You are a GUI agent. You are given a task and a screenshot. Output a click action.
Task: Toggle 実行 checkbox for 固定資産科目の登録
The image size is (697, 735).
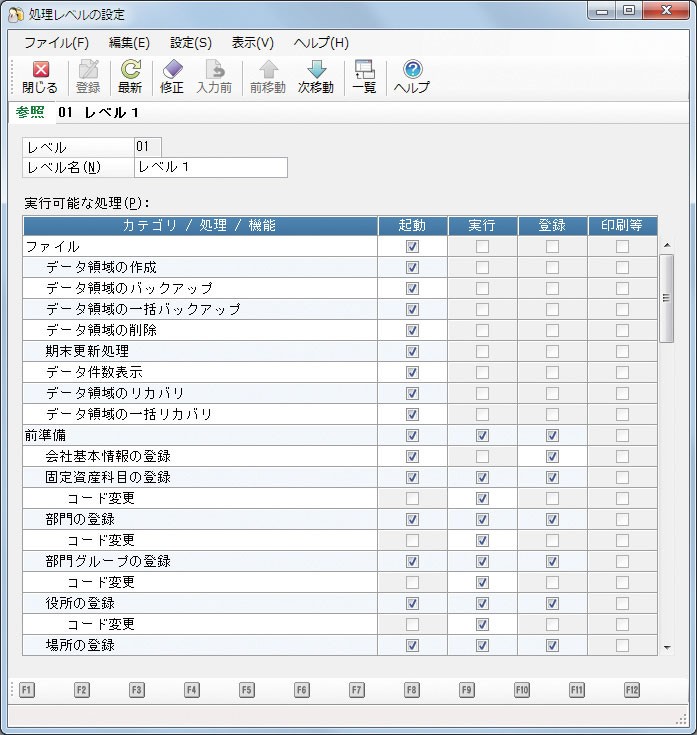tap(482, 477)
